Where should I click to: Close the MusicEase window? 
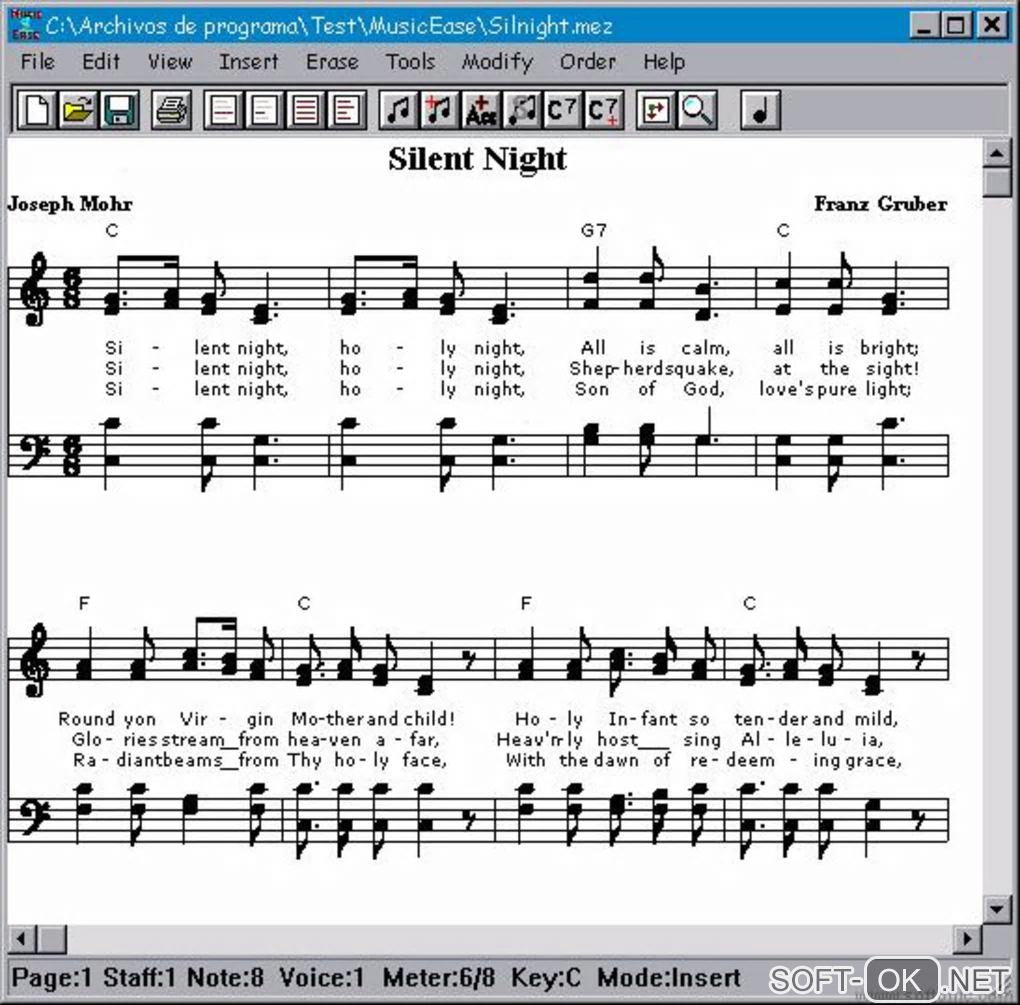(x=991, y=25)
